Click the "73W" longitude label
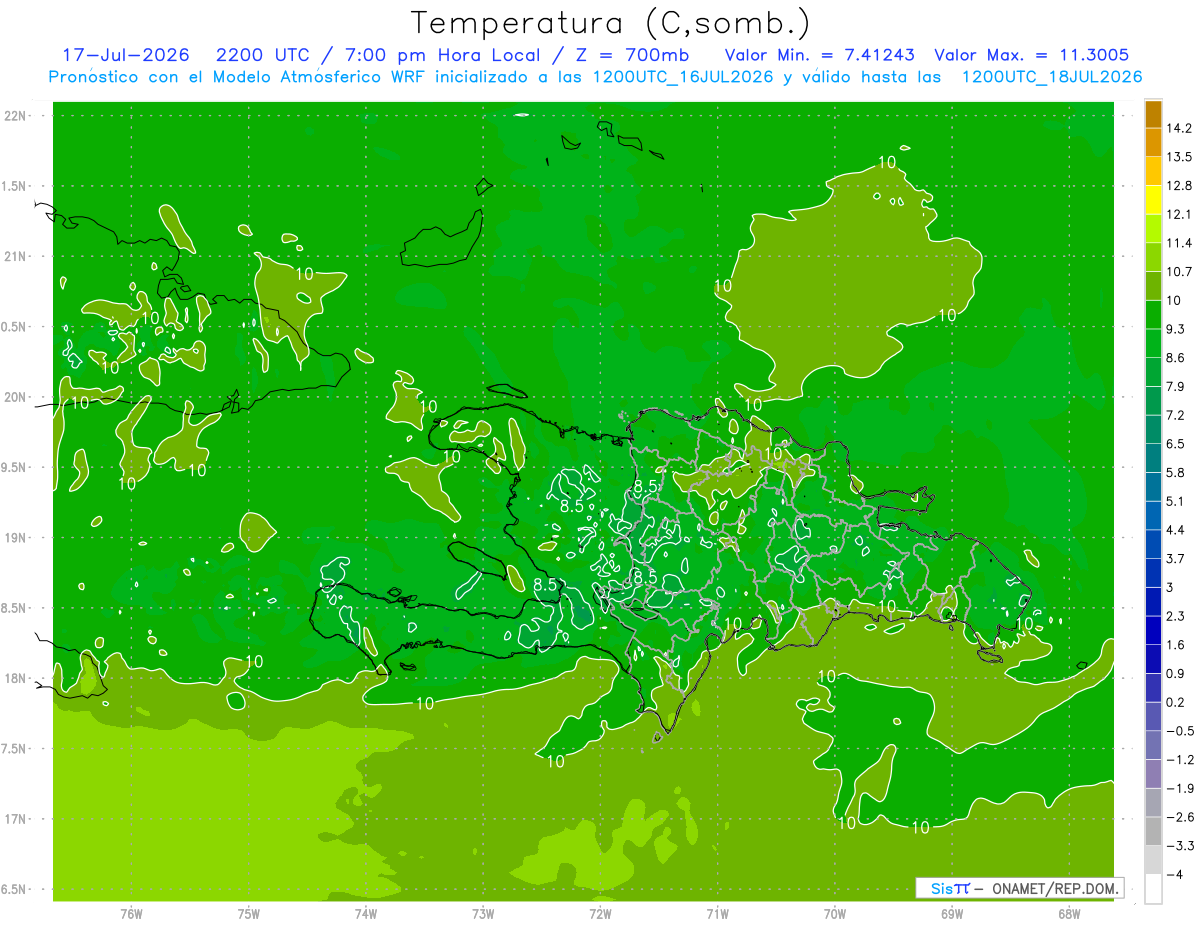The height and width of the screenshot is (927, 1200). 483,914
